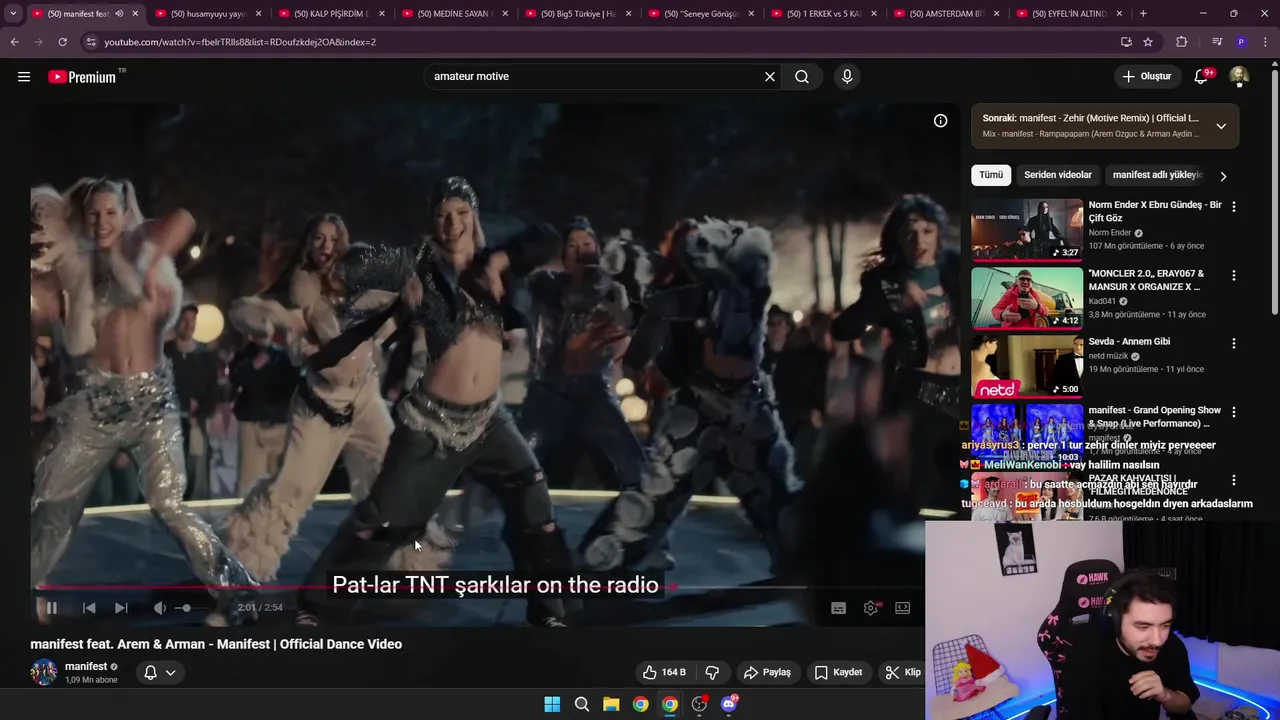Open player settings gear
Image resolution: width=1280 pixels, height=720 pixels.
tap(871, 607)
